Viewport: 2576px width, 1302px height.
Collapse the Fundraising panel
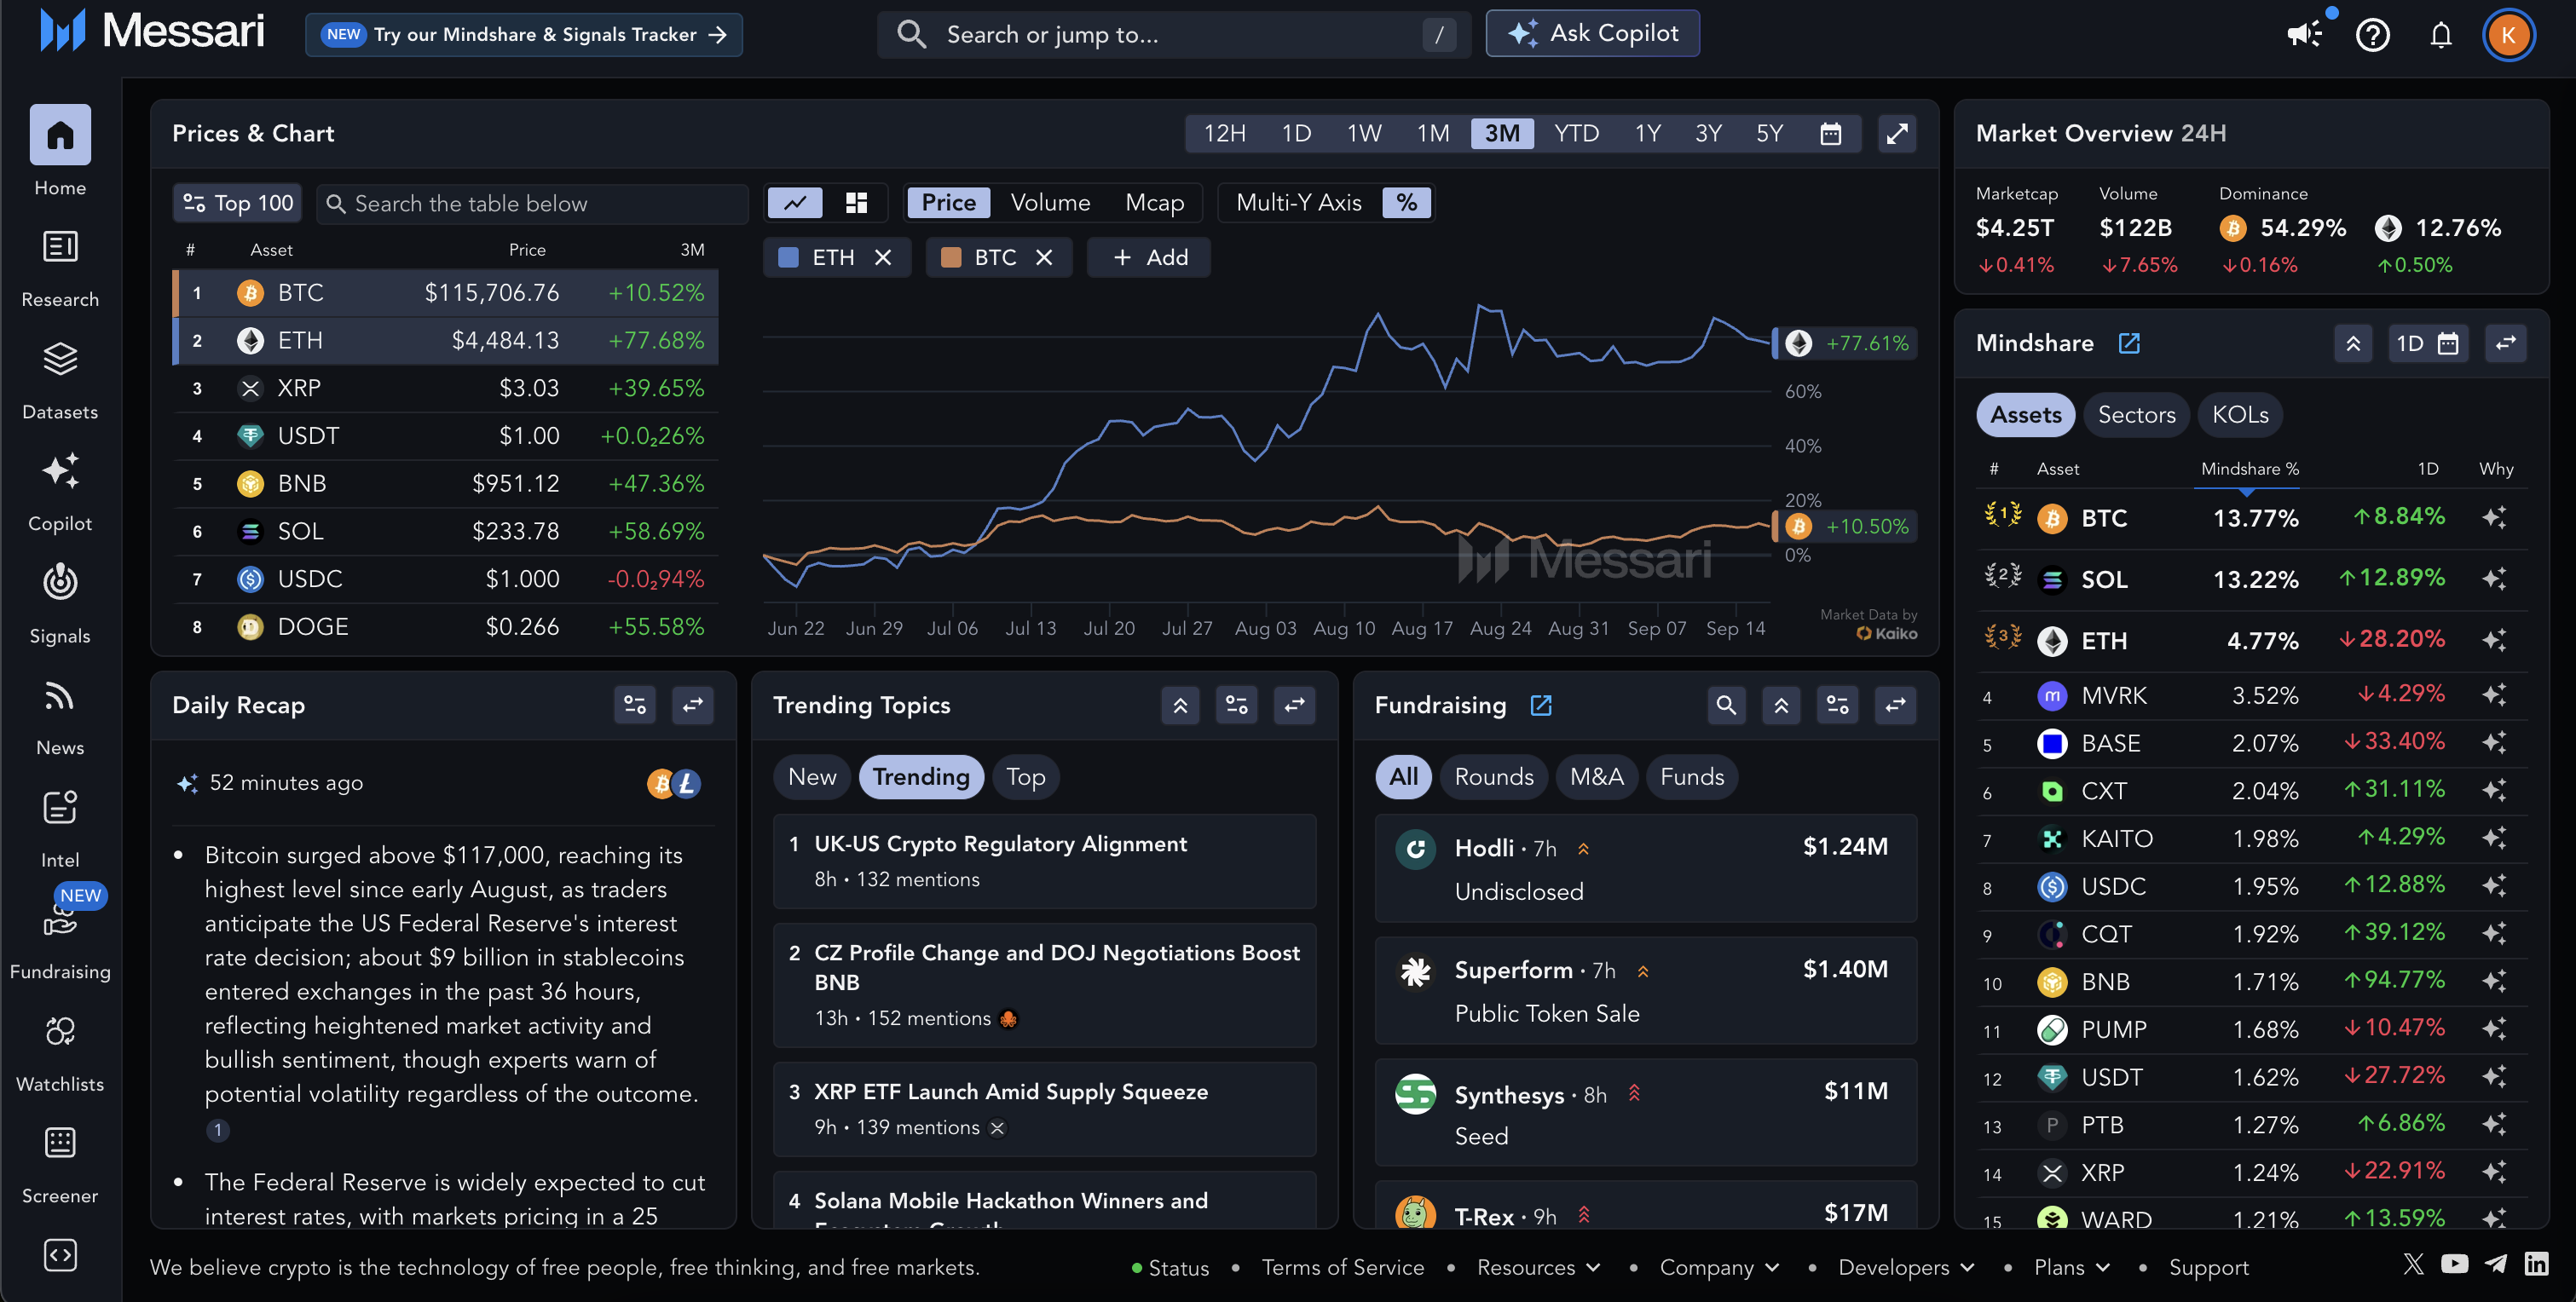click(x=1781, y=705)
